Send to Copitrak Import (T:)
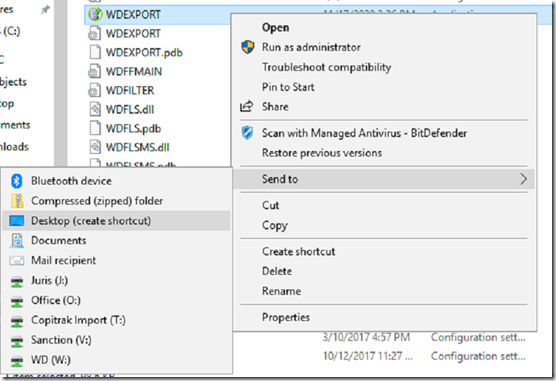The width and height of the screenshot is (556, 381). (x=78, y=320)
